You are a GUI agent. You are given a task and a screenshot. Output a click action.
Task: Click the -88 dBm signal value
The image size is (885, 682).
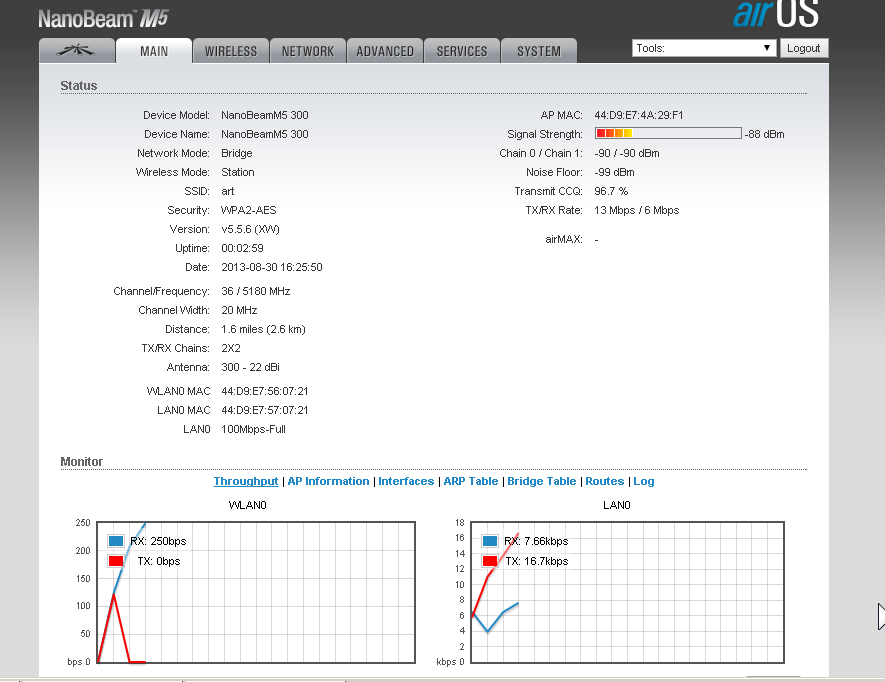(764, 134)
